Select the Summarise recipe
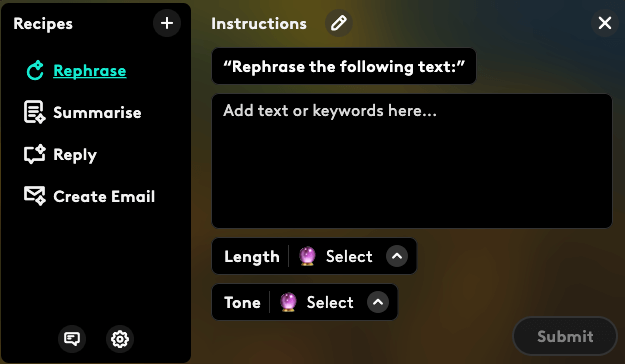 click(97, 112)
